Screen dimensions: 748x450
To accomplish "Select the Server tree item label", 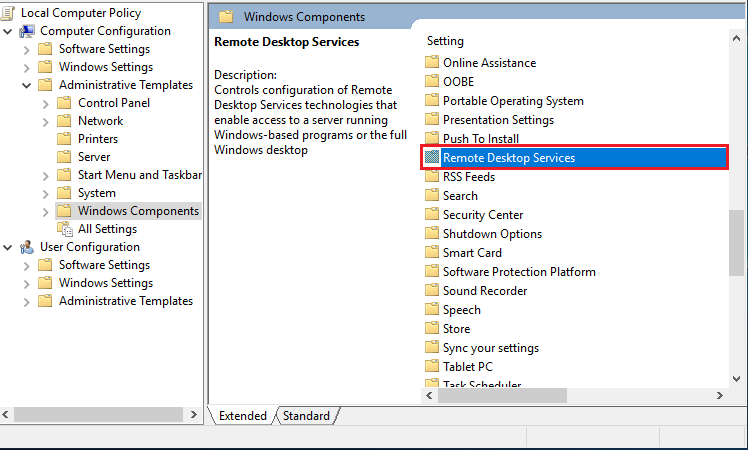I will tap(94, 157).
